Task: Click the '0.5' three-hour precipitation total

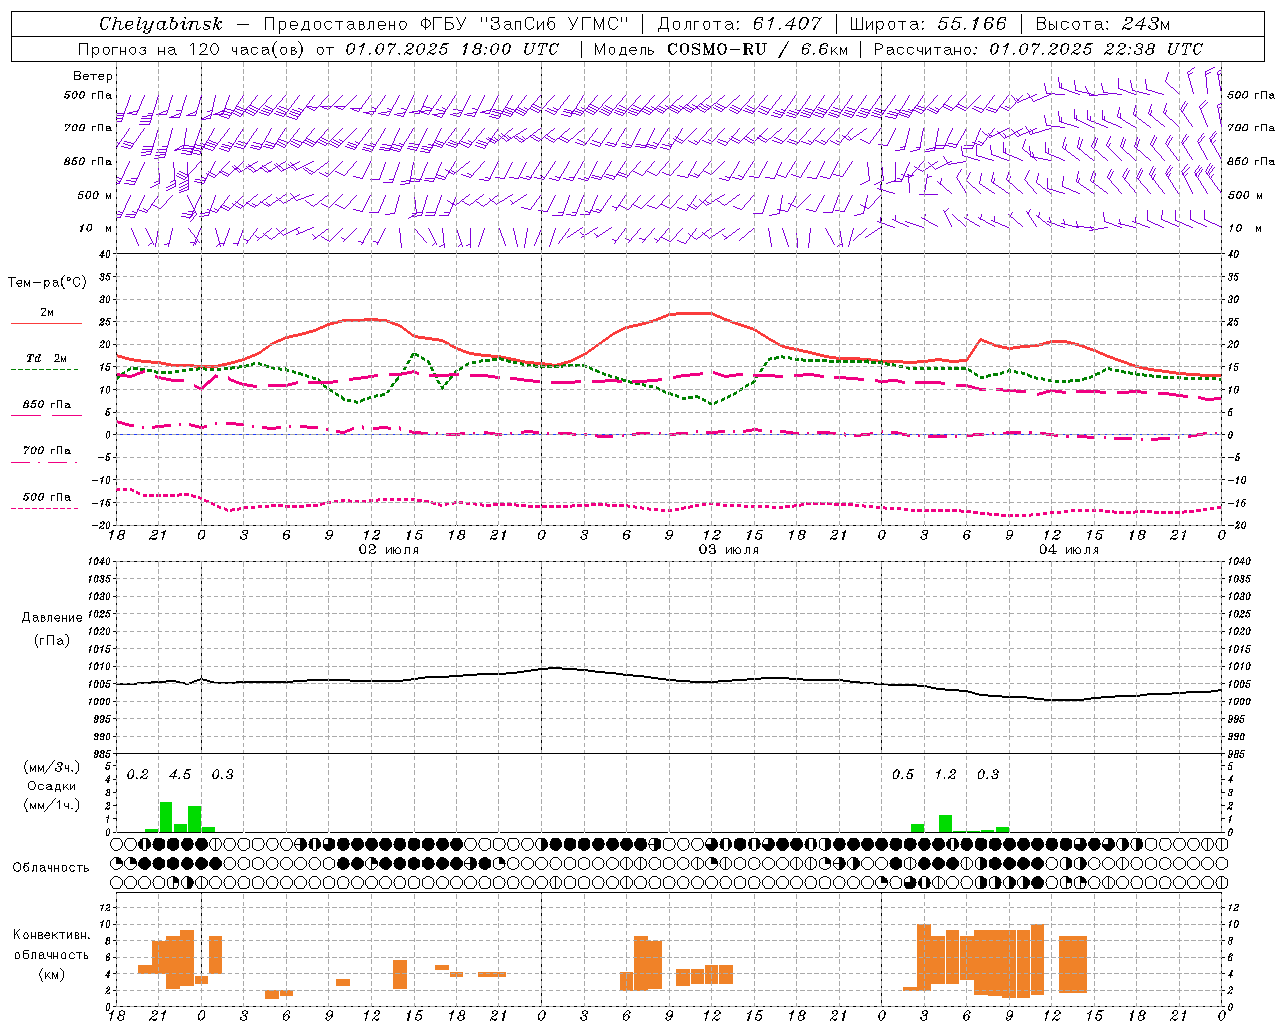Action: 903,774
